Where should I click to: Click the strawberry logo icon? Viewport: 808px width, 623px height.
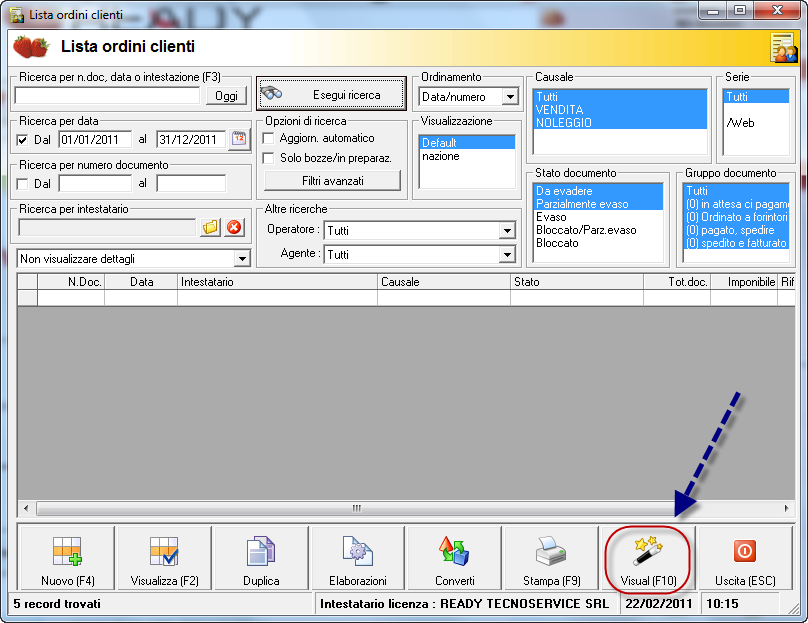(x=31, y=47)
